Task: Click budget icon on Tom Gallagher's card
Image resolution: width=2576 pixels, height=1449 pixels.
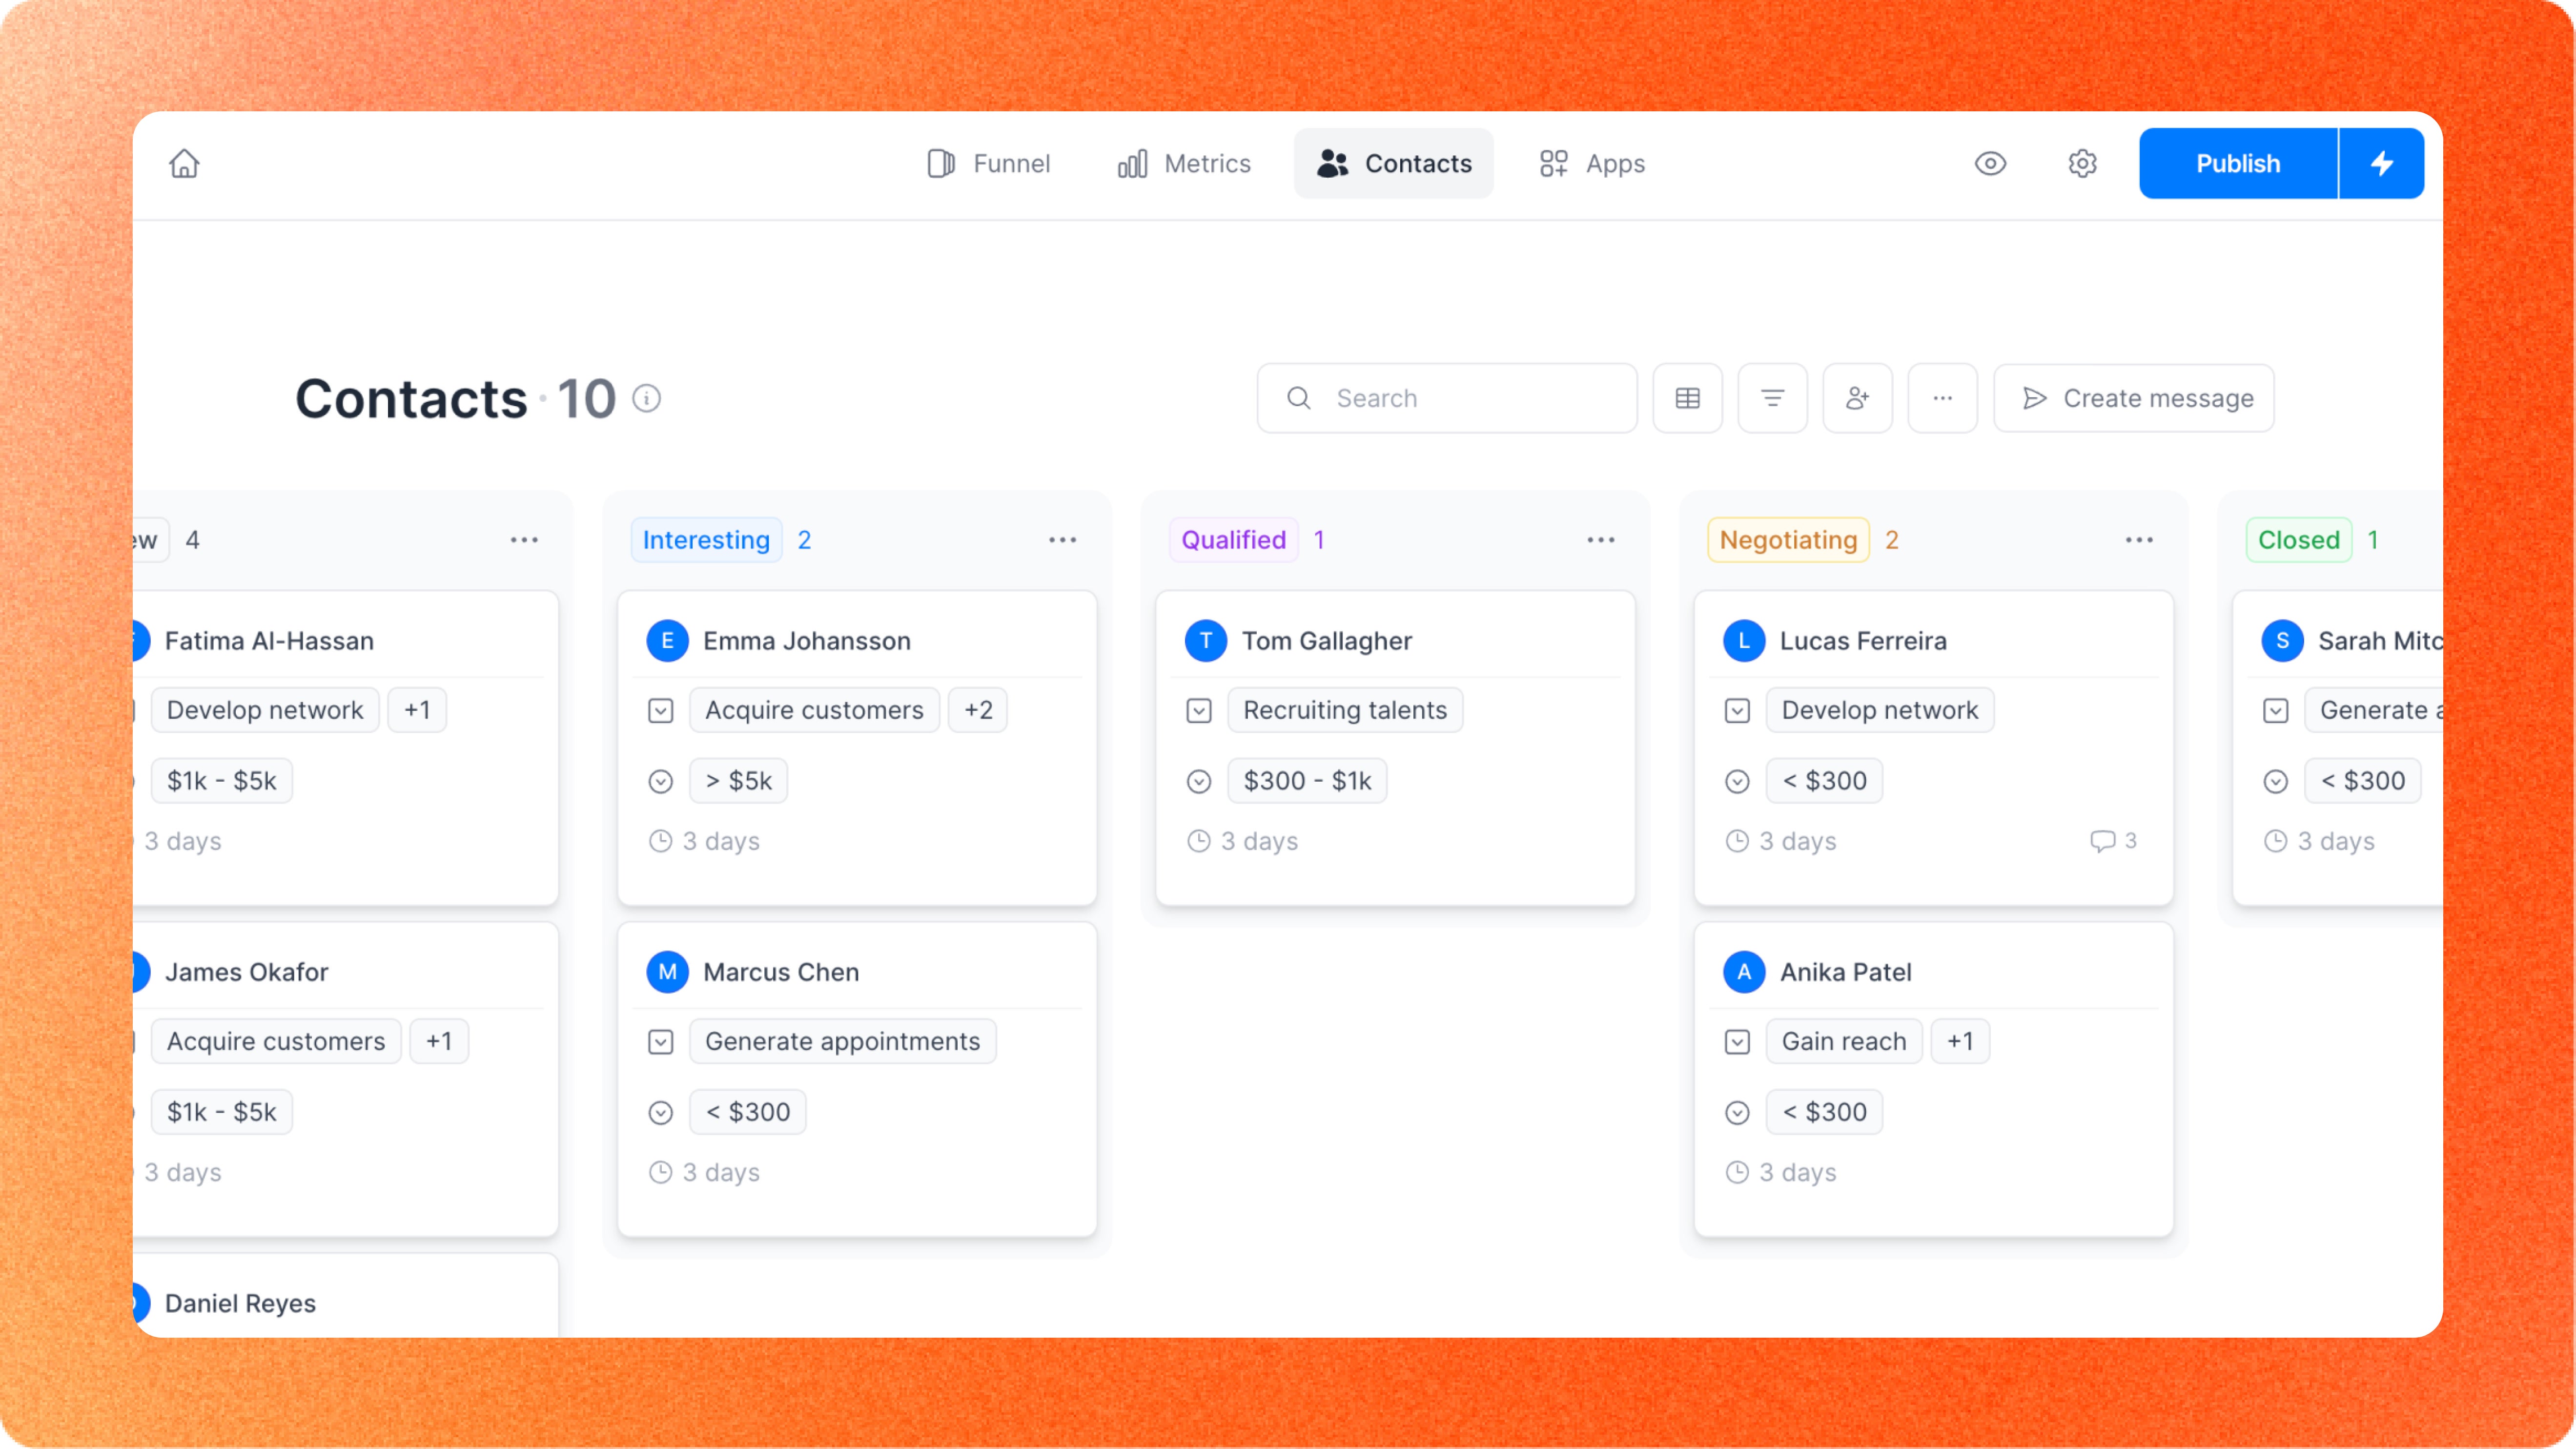Action: 1199,782
